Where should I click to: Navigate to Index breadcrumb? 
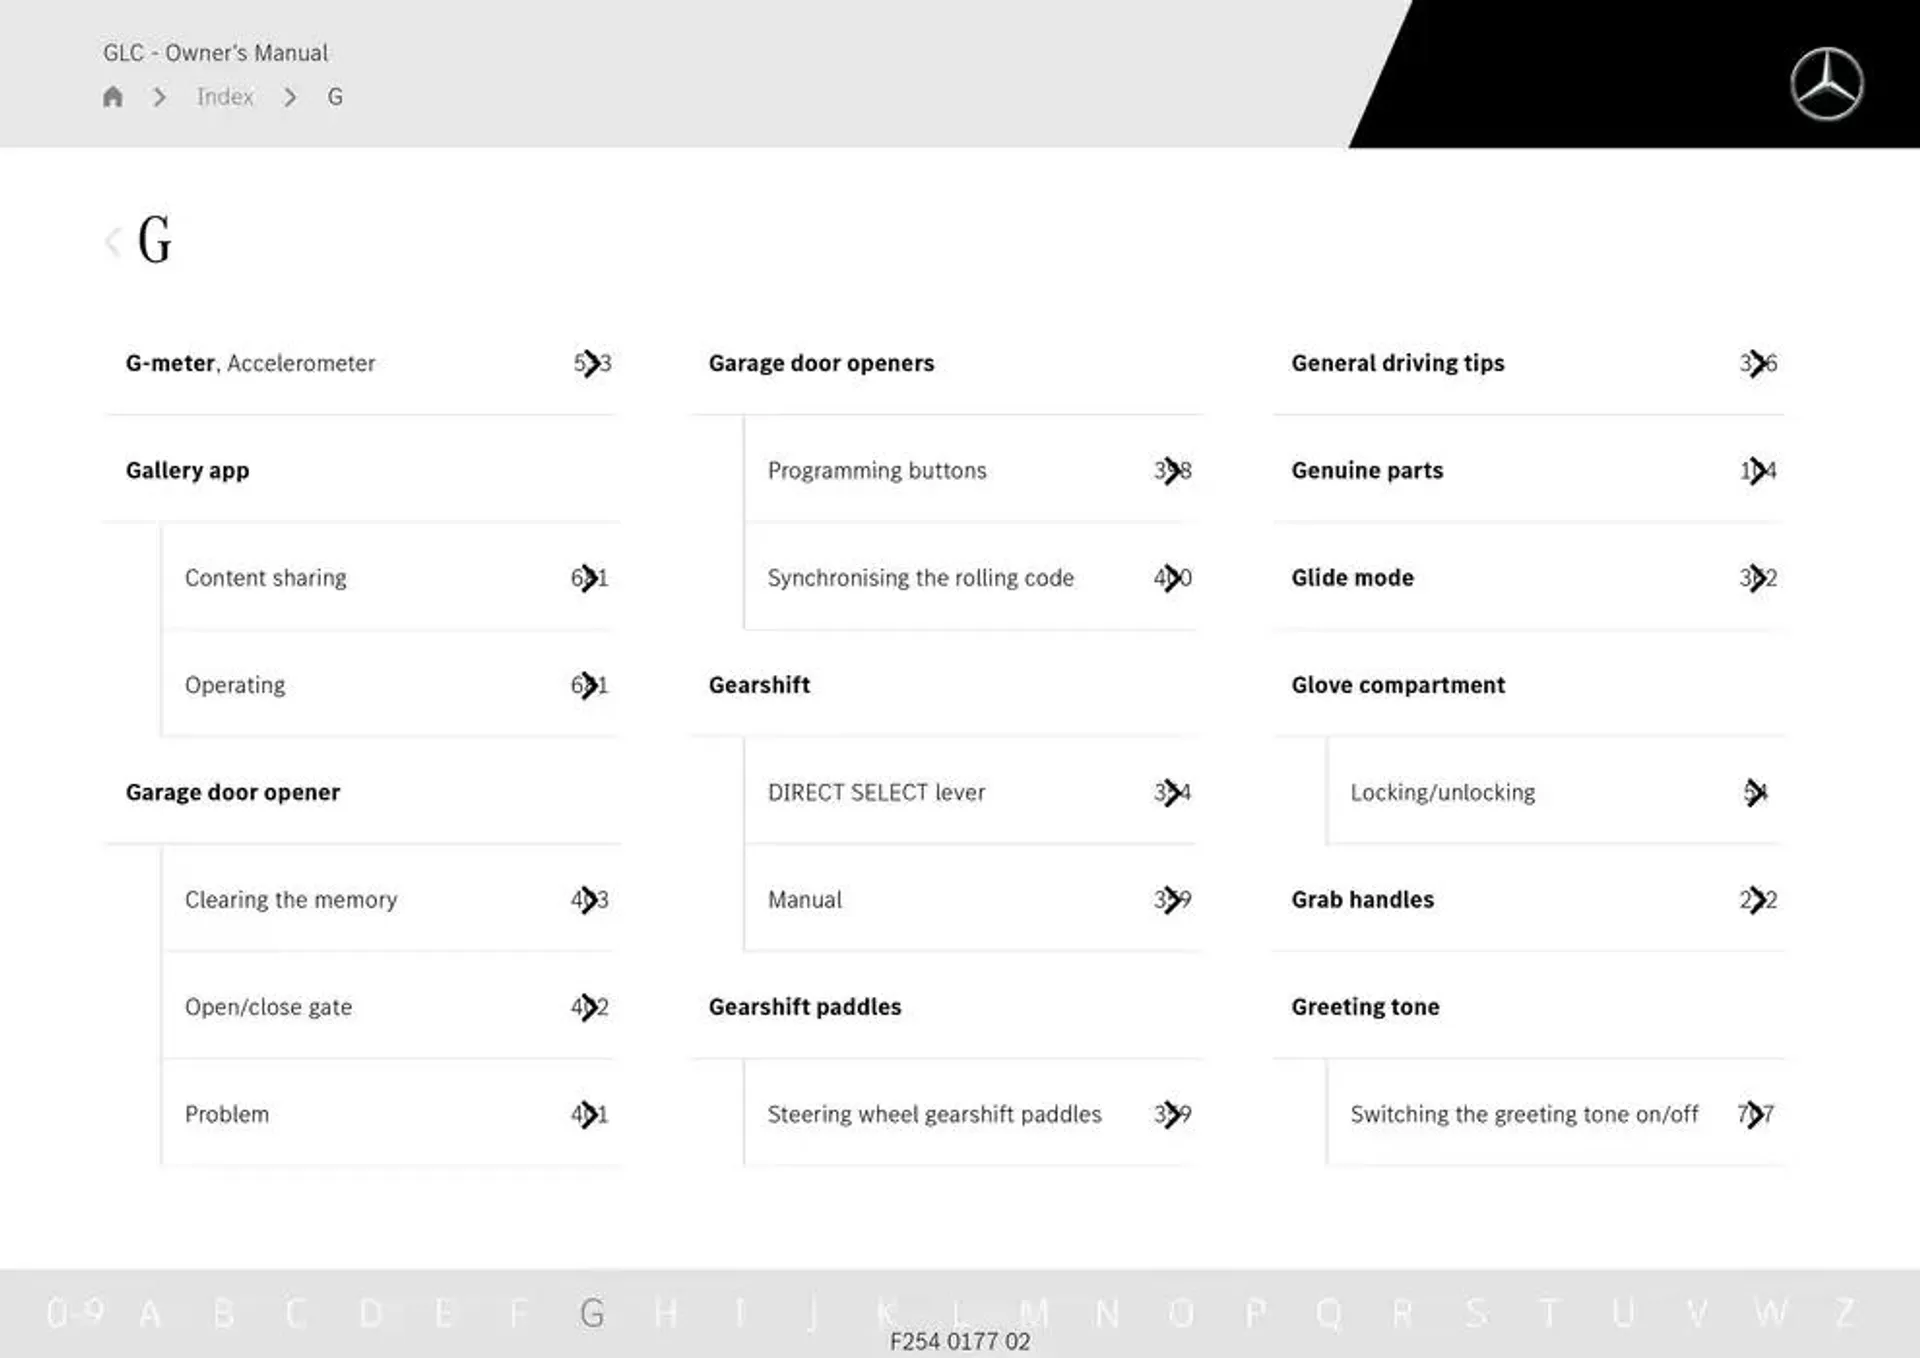tap(226, 96)
